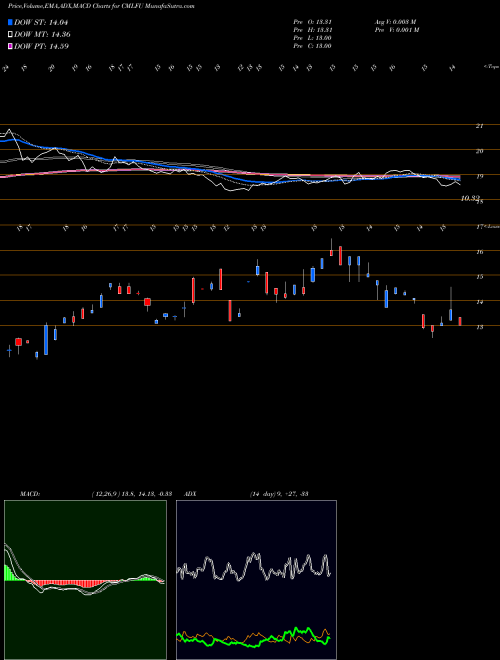Image resolution: width=500 pixels, height=660 pixels.
Task: Click the MACD '(12,26,9)' parameters readout
Action: 131,494
